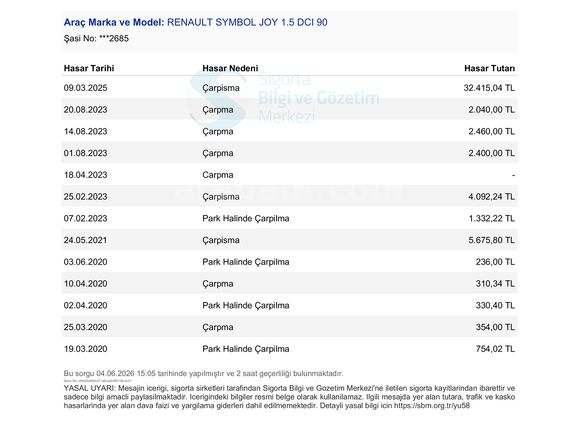This screenshot has width=580, height=435.
Task: Select the 4.092,24 TL damage amount
Action: (492, 196)
